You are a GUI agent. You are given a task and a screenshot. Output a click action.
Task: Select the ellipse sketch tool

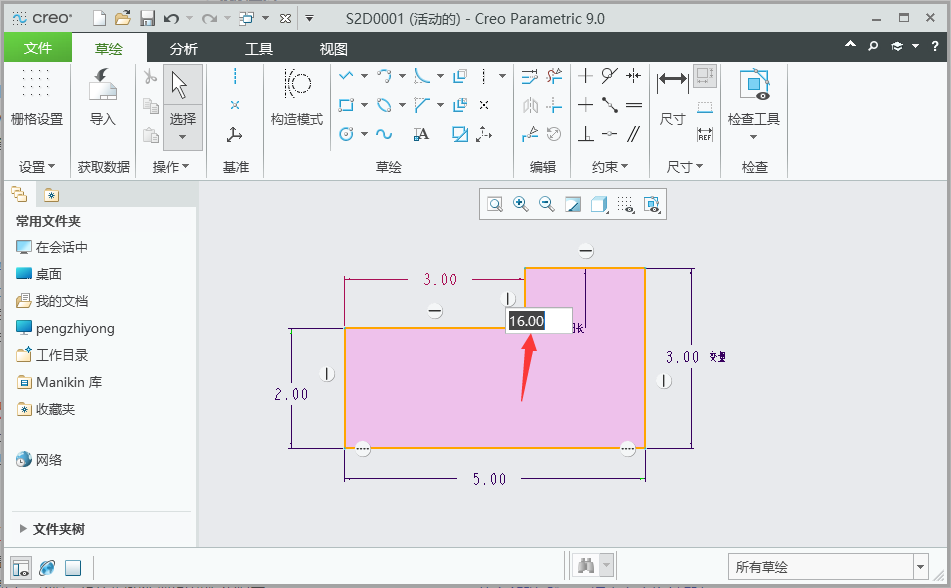(384, 105)
